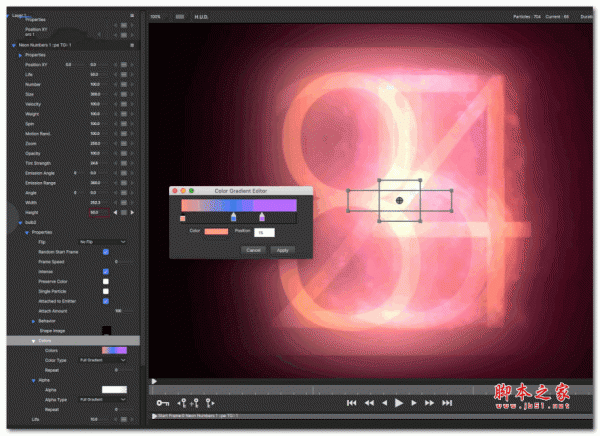The width and height of the screenshot is (600, 436).
Task: Click the emitter center crosshair in the viewport
Action: tap(399, 201)
